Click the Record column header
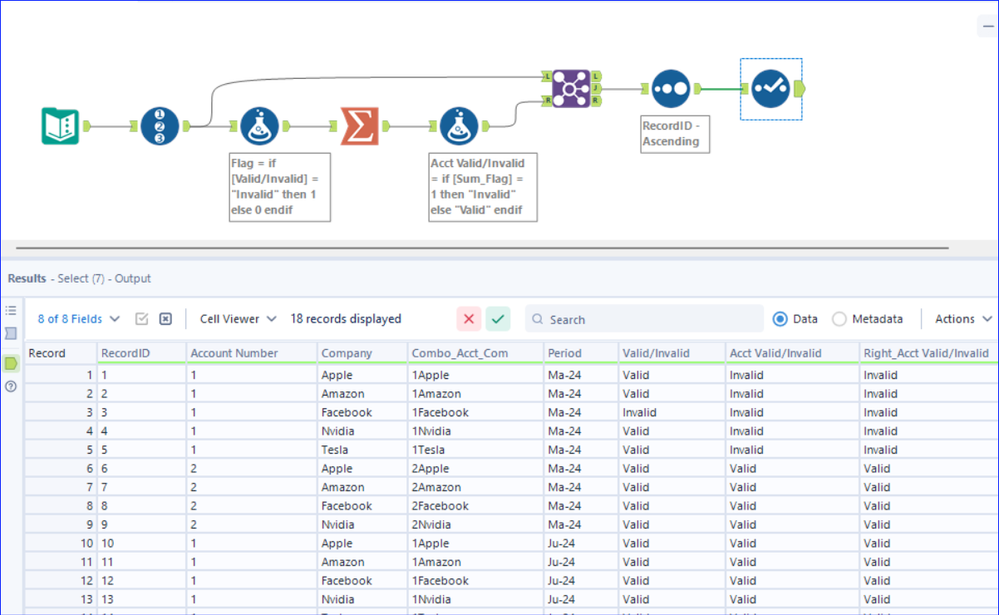 (x=61, y=353)
